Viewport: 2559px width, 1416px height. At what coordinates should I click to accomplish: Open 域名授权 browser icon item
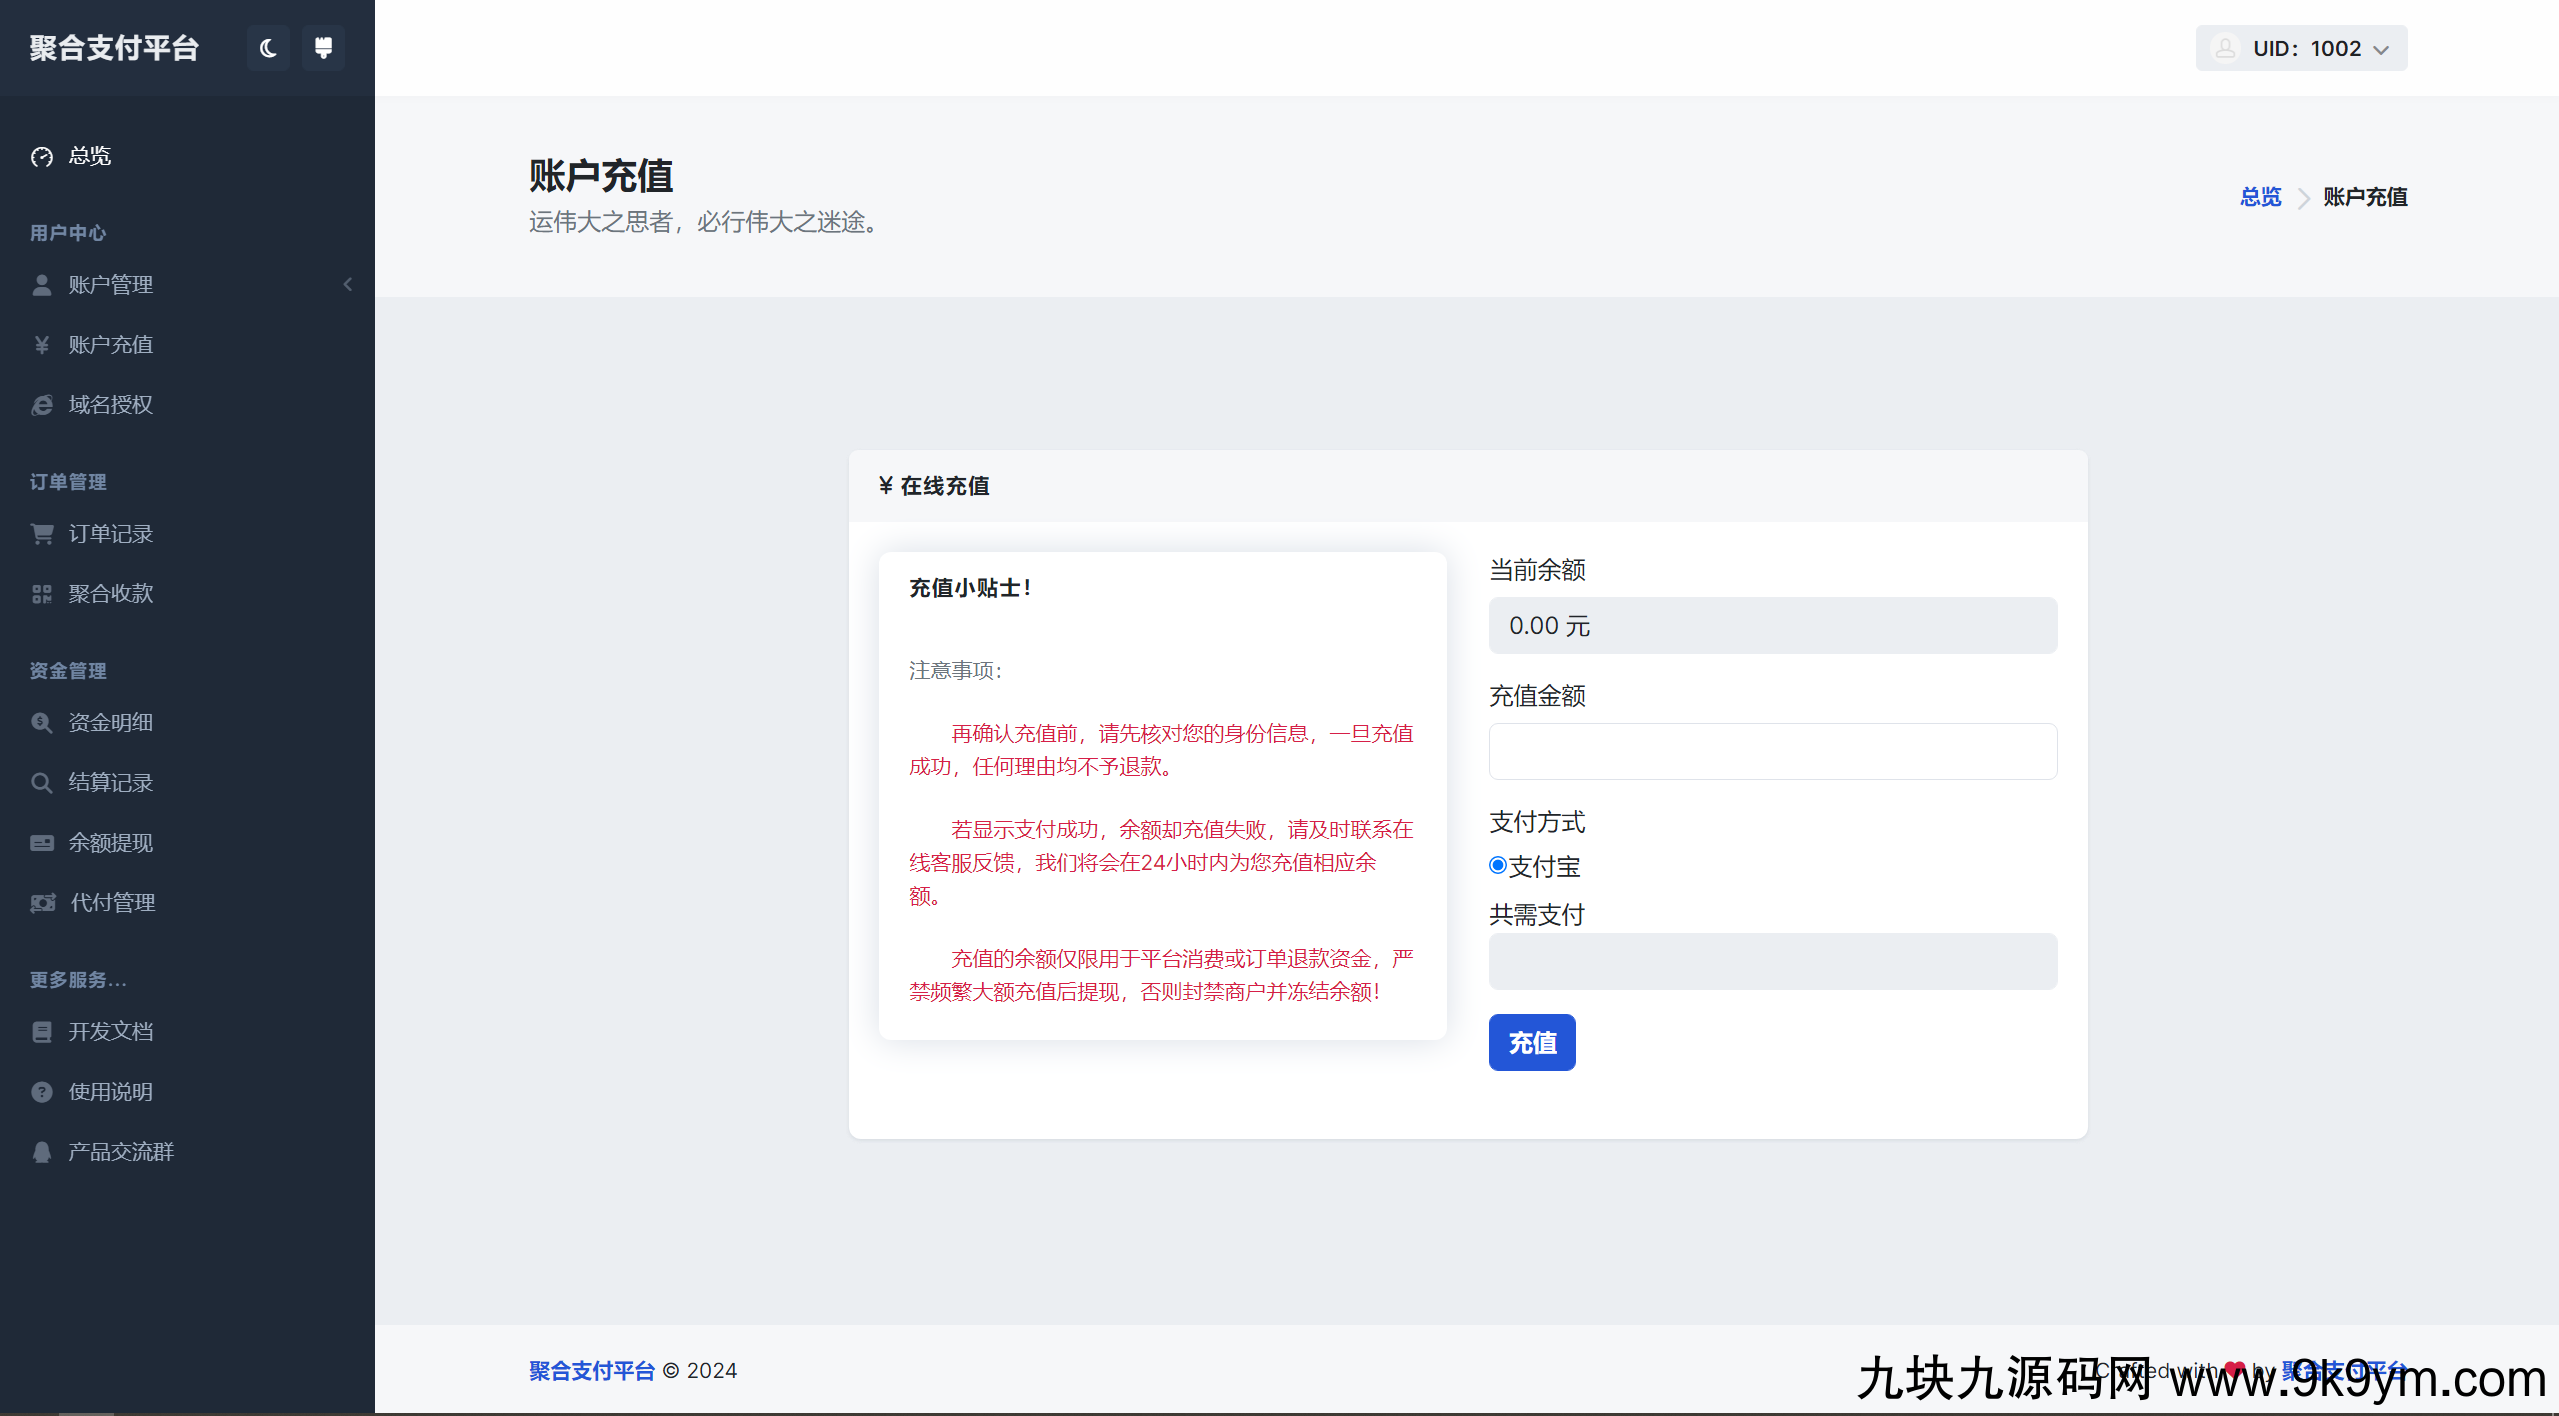[42, 405]
